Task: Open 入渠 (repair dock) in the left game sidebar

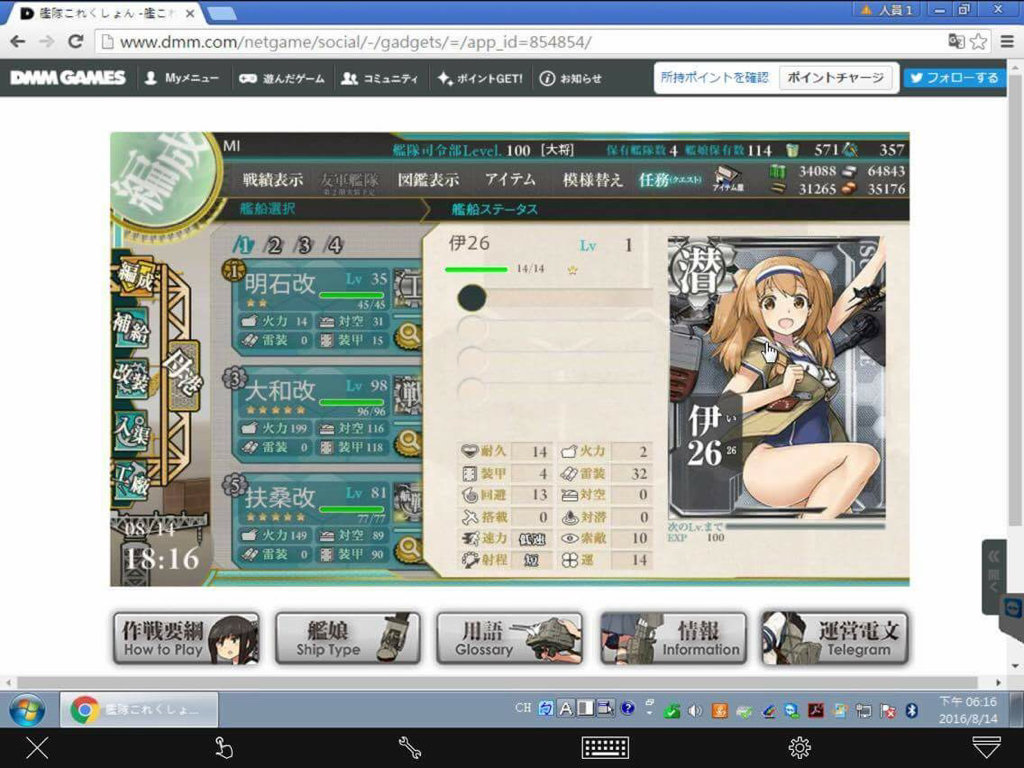Action: click(x=131, y=430)
